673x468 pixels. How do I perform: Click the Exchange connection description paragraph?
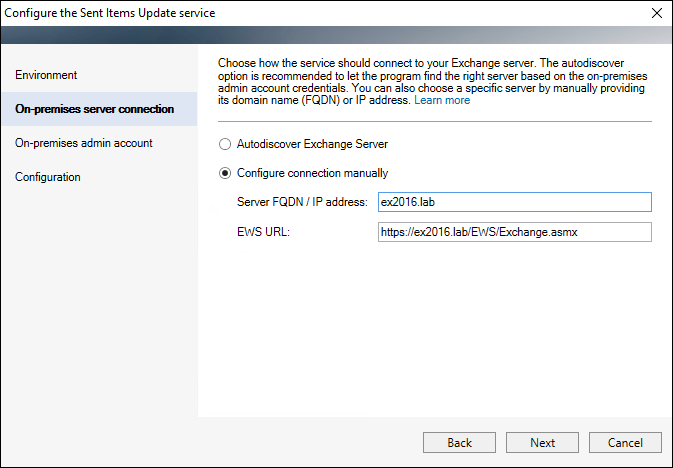[433, 82]
